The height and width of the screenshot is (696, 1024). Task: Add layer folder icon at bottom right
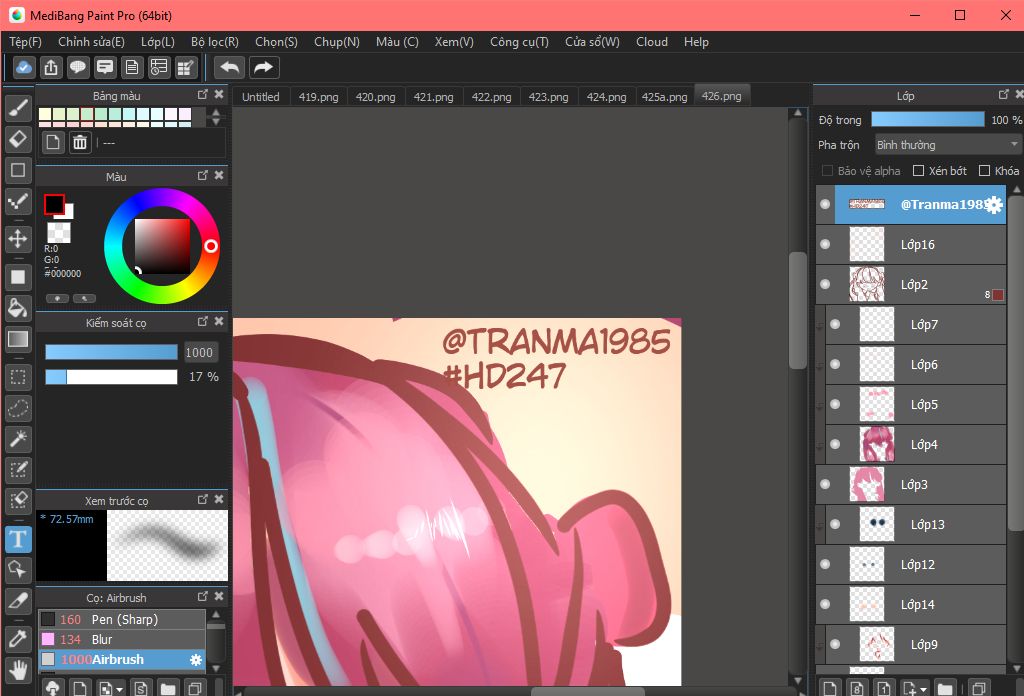[x=944, y=688]
